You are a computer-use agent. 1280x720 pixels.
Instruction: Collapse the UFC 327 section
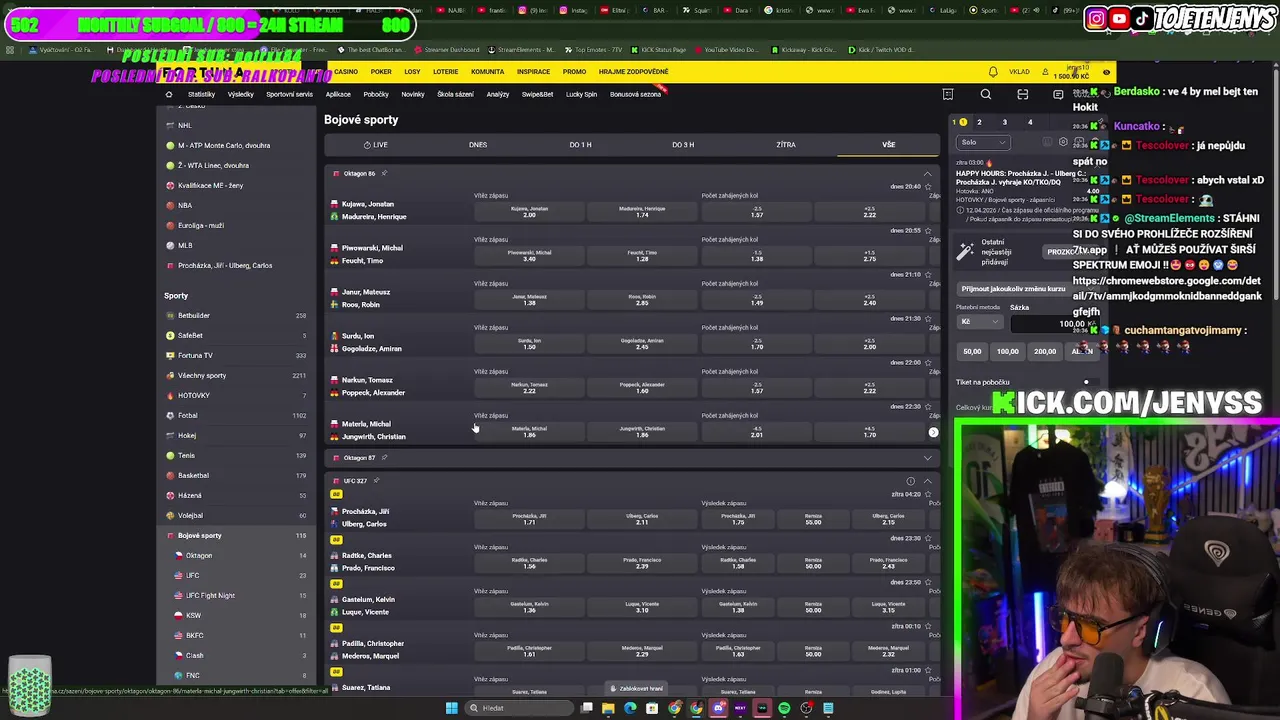[927, 481]
